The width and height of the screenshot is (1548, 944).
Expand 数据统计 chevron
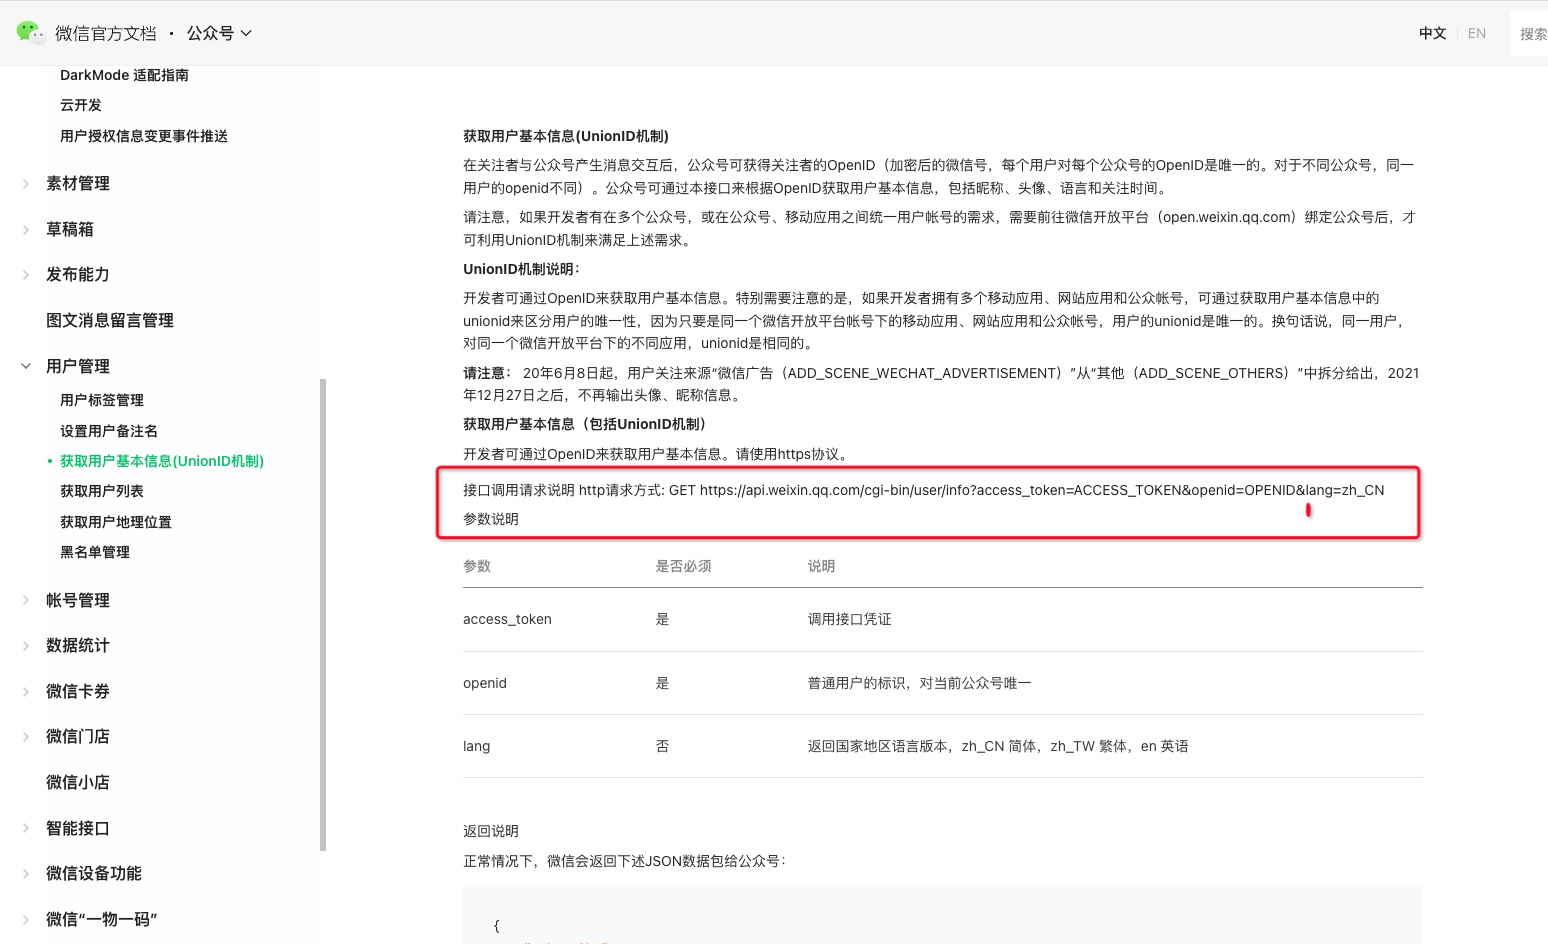click(26, 645)
